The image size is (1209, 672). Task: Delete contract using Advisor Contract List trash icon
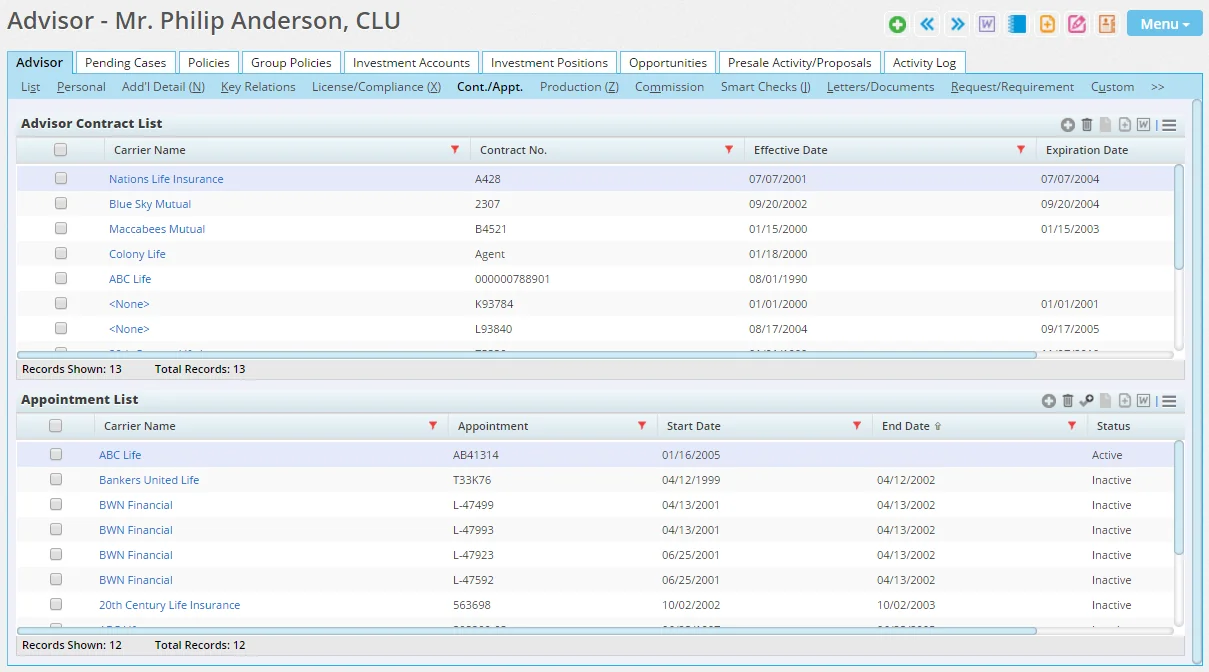[1087, 125]
